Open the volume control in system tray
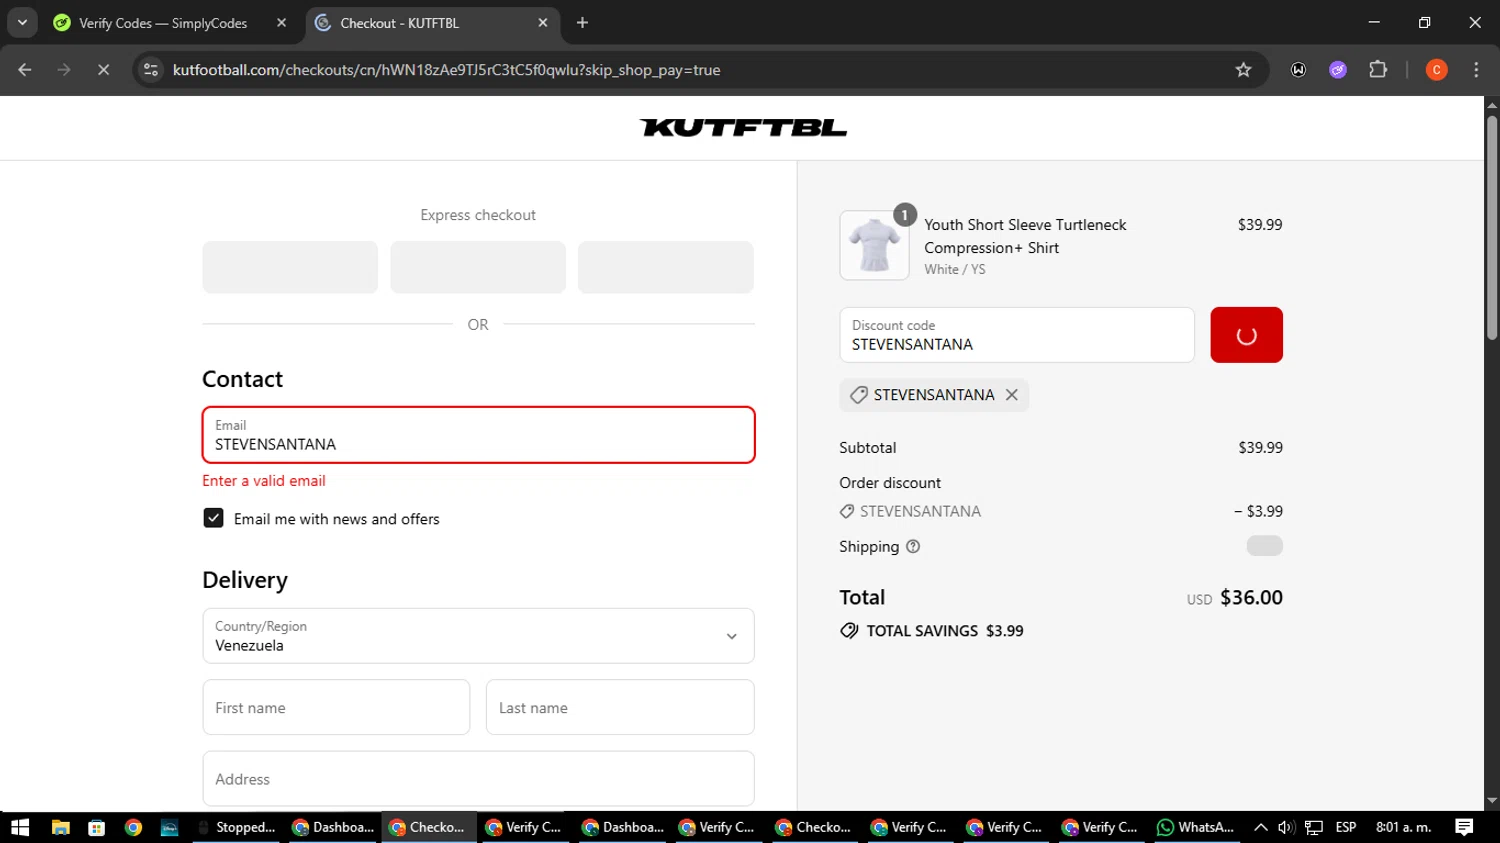Screen dimensions: 1500x843 coord(1286,827)
